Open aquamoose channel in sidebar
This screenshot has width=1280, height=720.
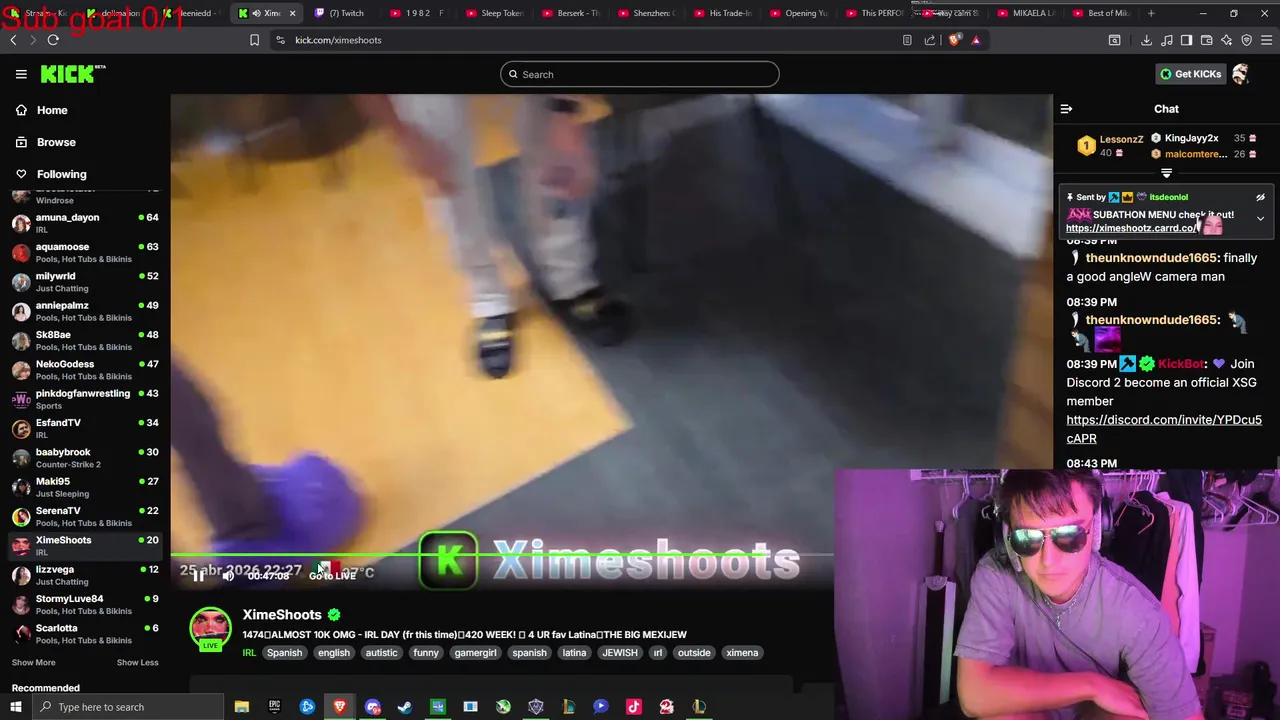(85, 252)
